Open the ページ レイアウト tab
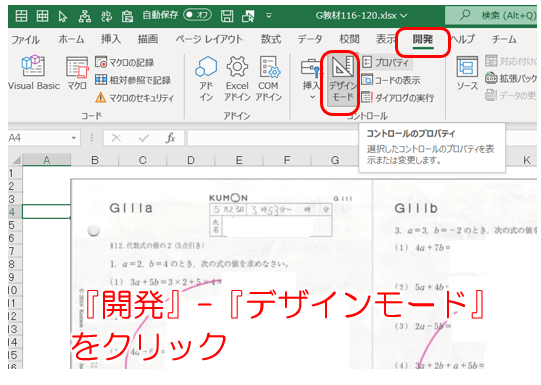The height and width of the screenshot is (385, 541). coord(209,39)
